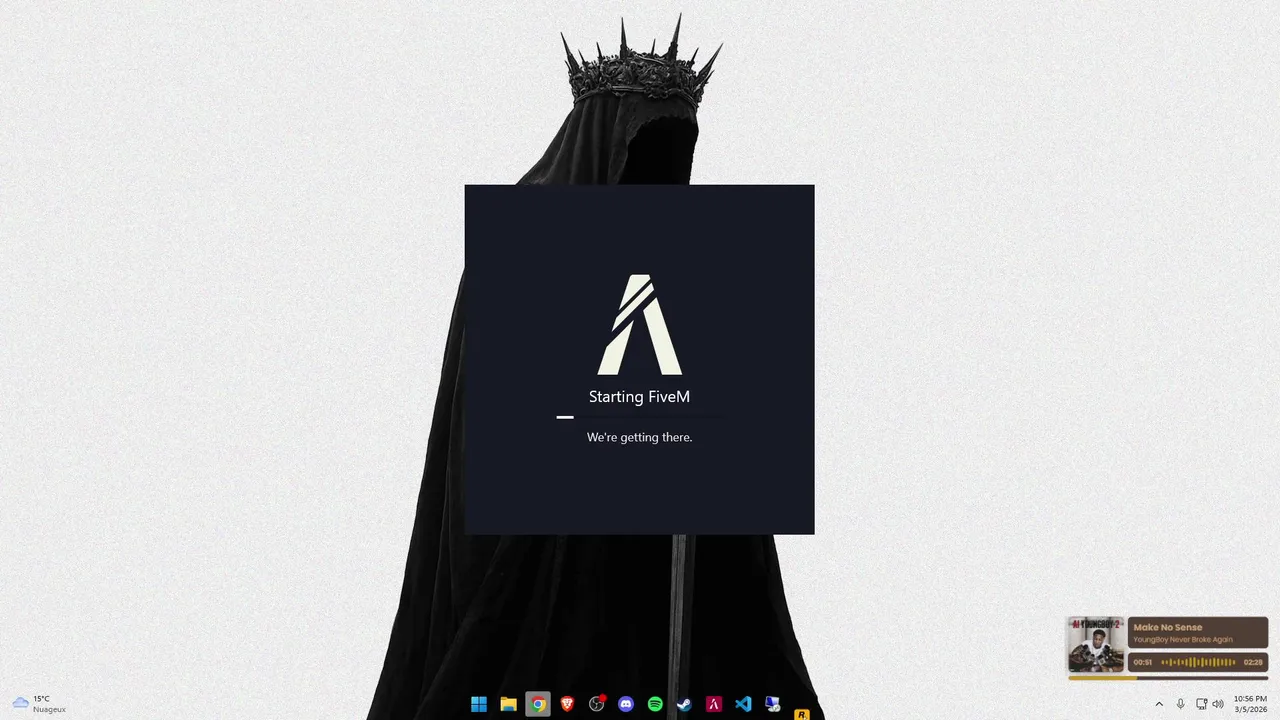Click the 02:28 track duration label
1280x720 pixels.
[1253, 662]
